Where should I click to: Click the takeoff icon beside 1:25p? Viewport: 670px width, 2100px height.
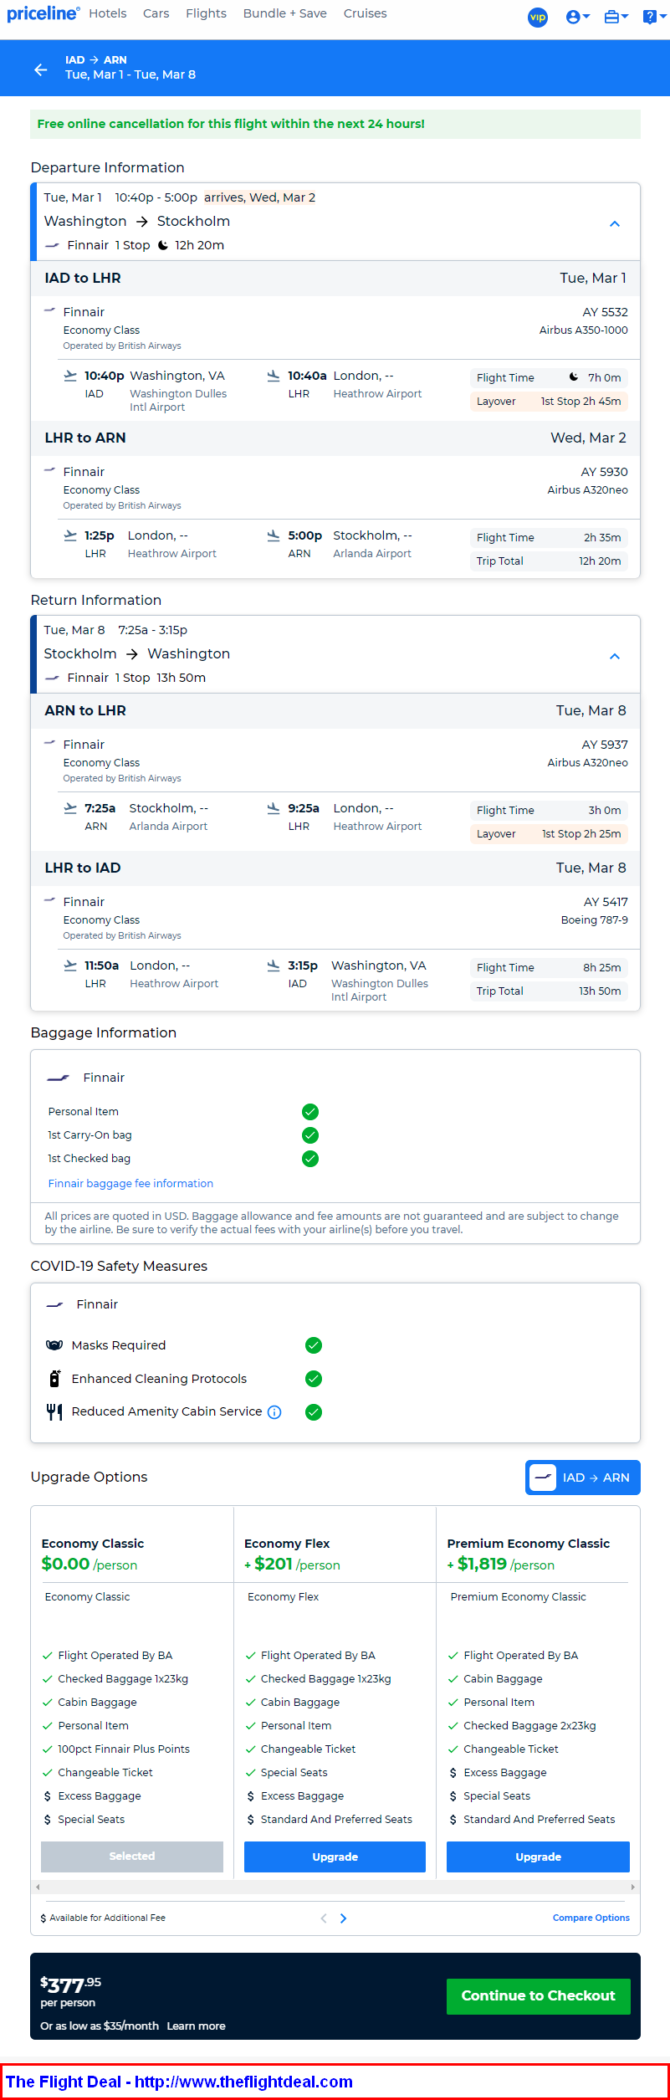pyautogui.click(x=70, y=536)
